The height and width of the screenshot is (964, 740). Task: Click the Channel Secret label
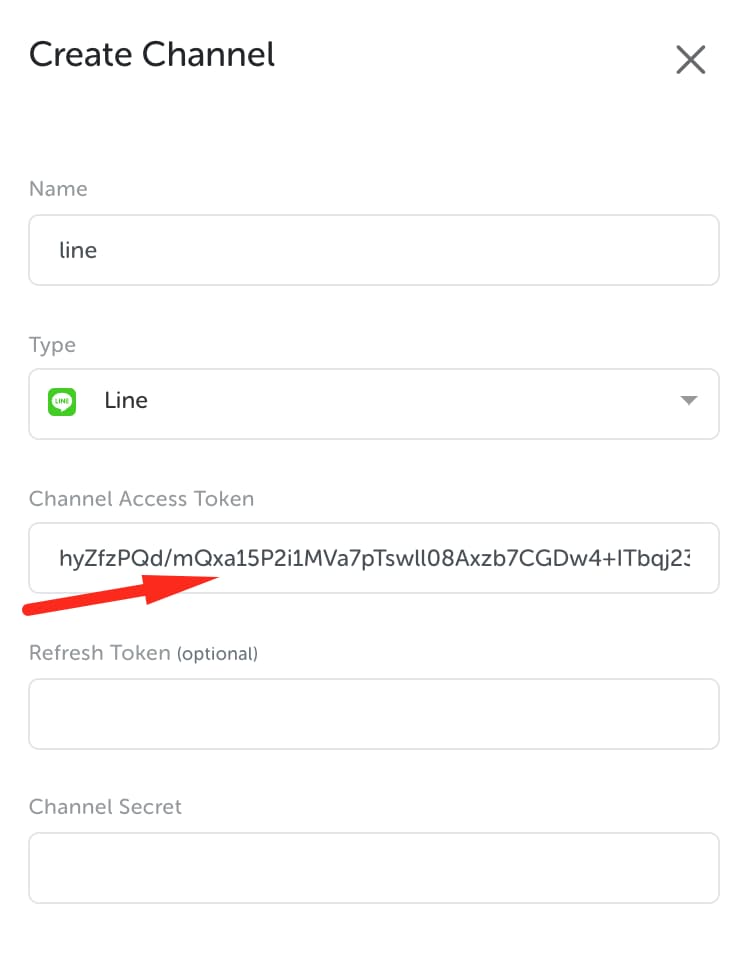click(x=105, y=806)
